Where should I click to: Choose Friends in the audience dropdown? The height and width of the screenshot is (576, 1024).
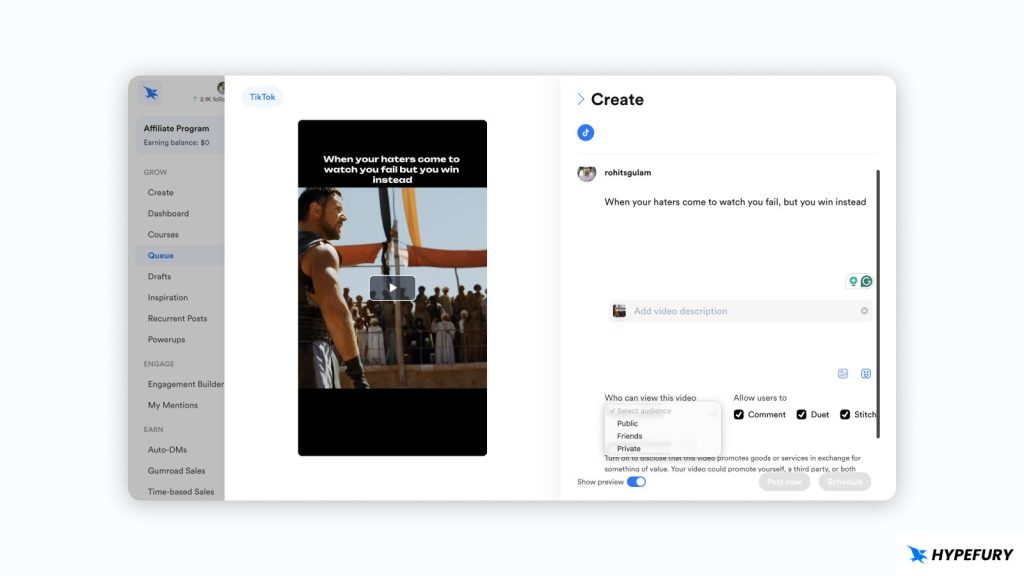629,436
